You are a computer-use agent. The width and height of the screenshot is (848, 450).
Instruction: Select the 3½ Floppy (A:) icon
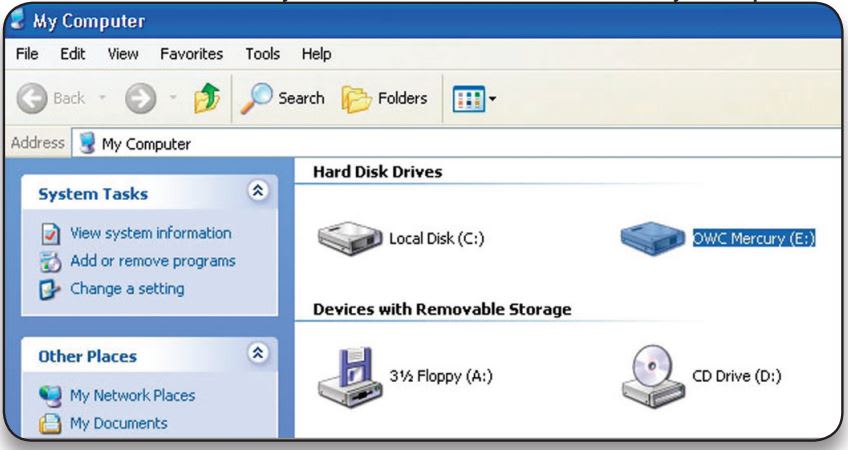point(350,376)
